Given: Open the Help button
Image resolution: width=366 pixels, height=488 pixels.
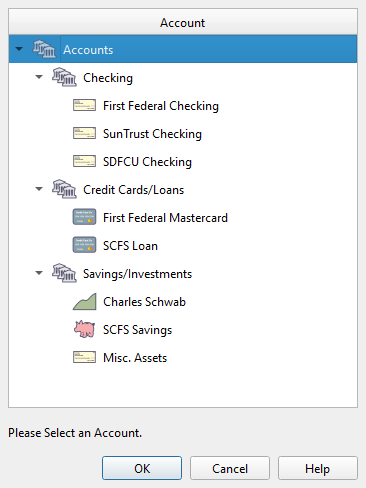Looking at the screenshot, I should (x=318, y=468).
